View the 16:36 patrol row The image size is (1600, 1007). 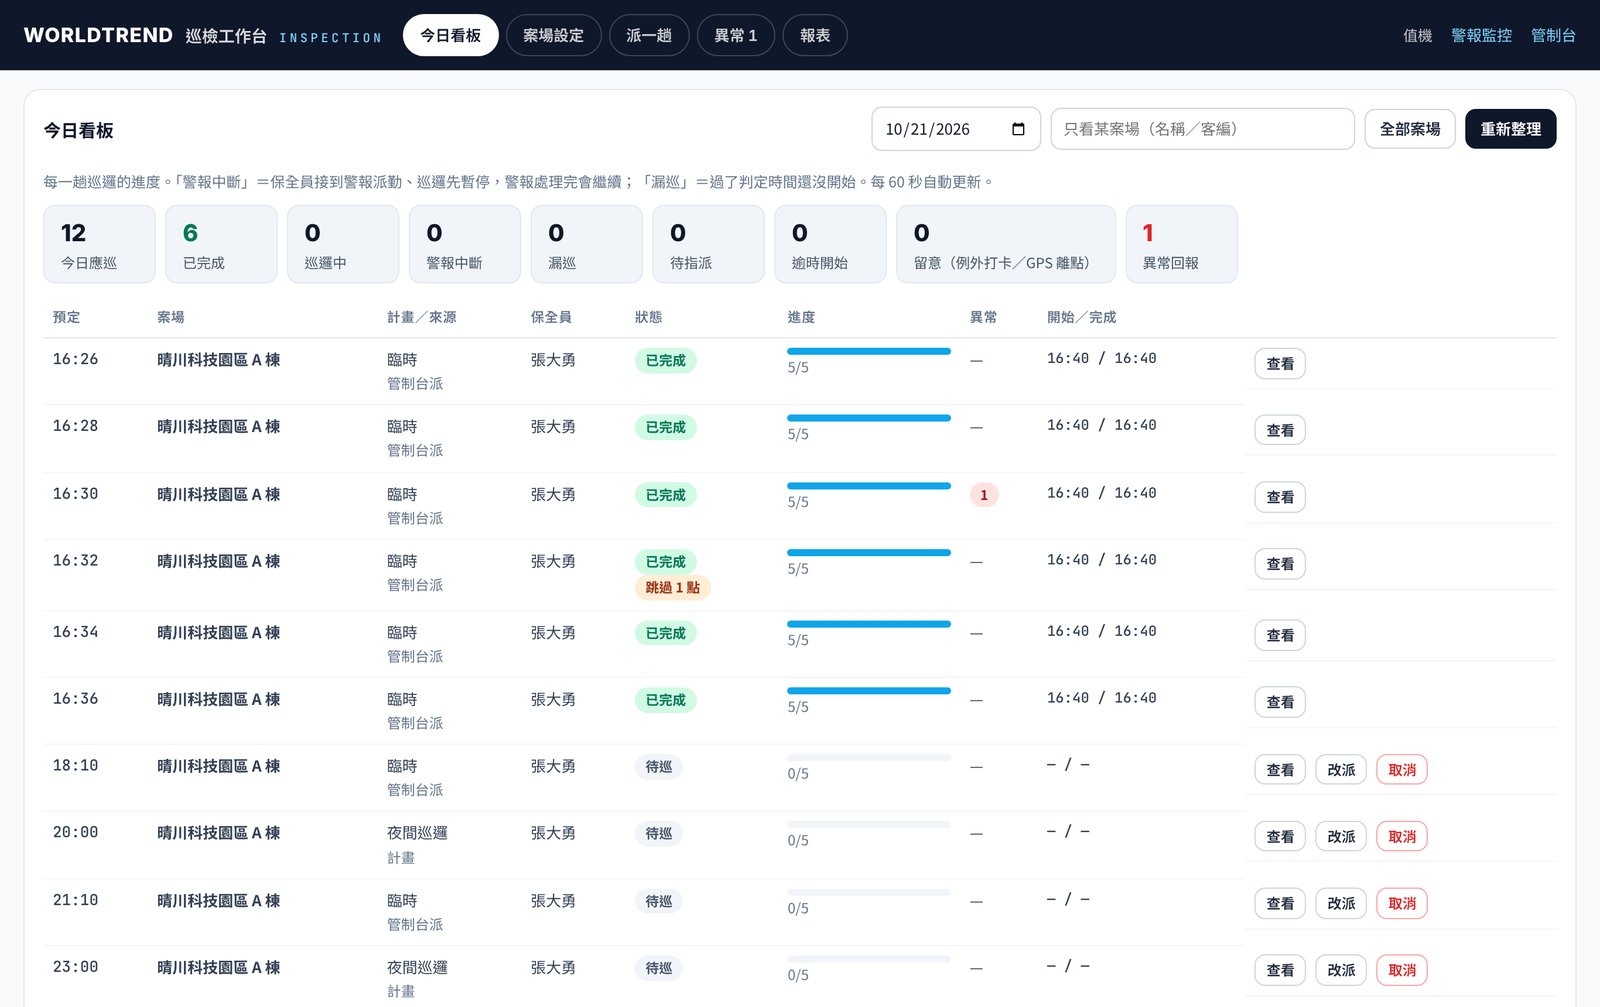click(1280, 702)
